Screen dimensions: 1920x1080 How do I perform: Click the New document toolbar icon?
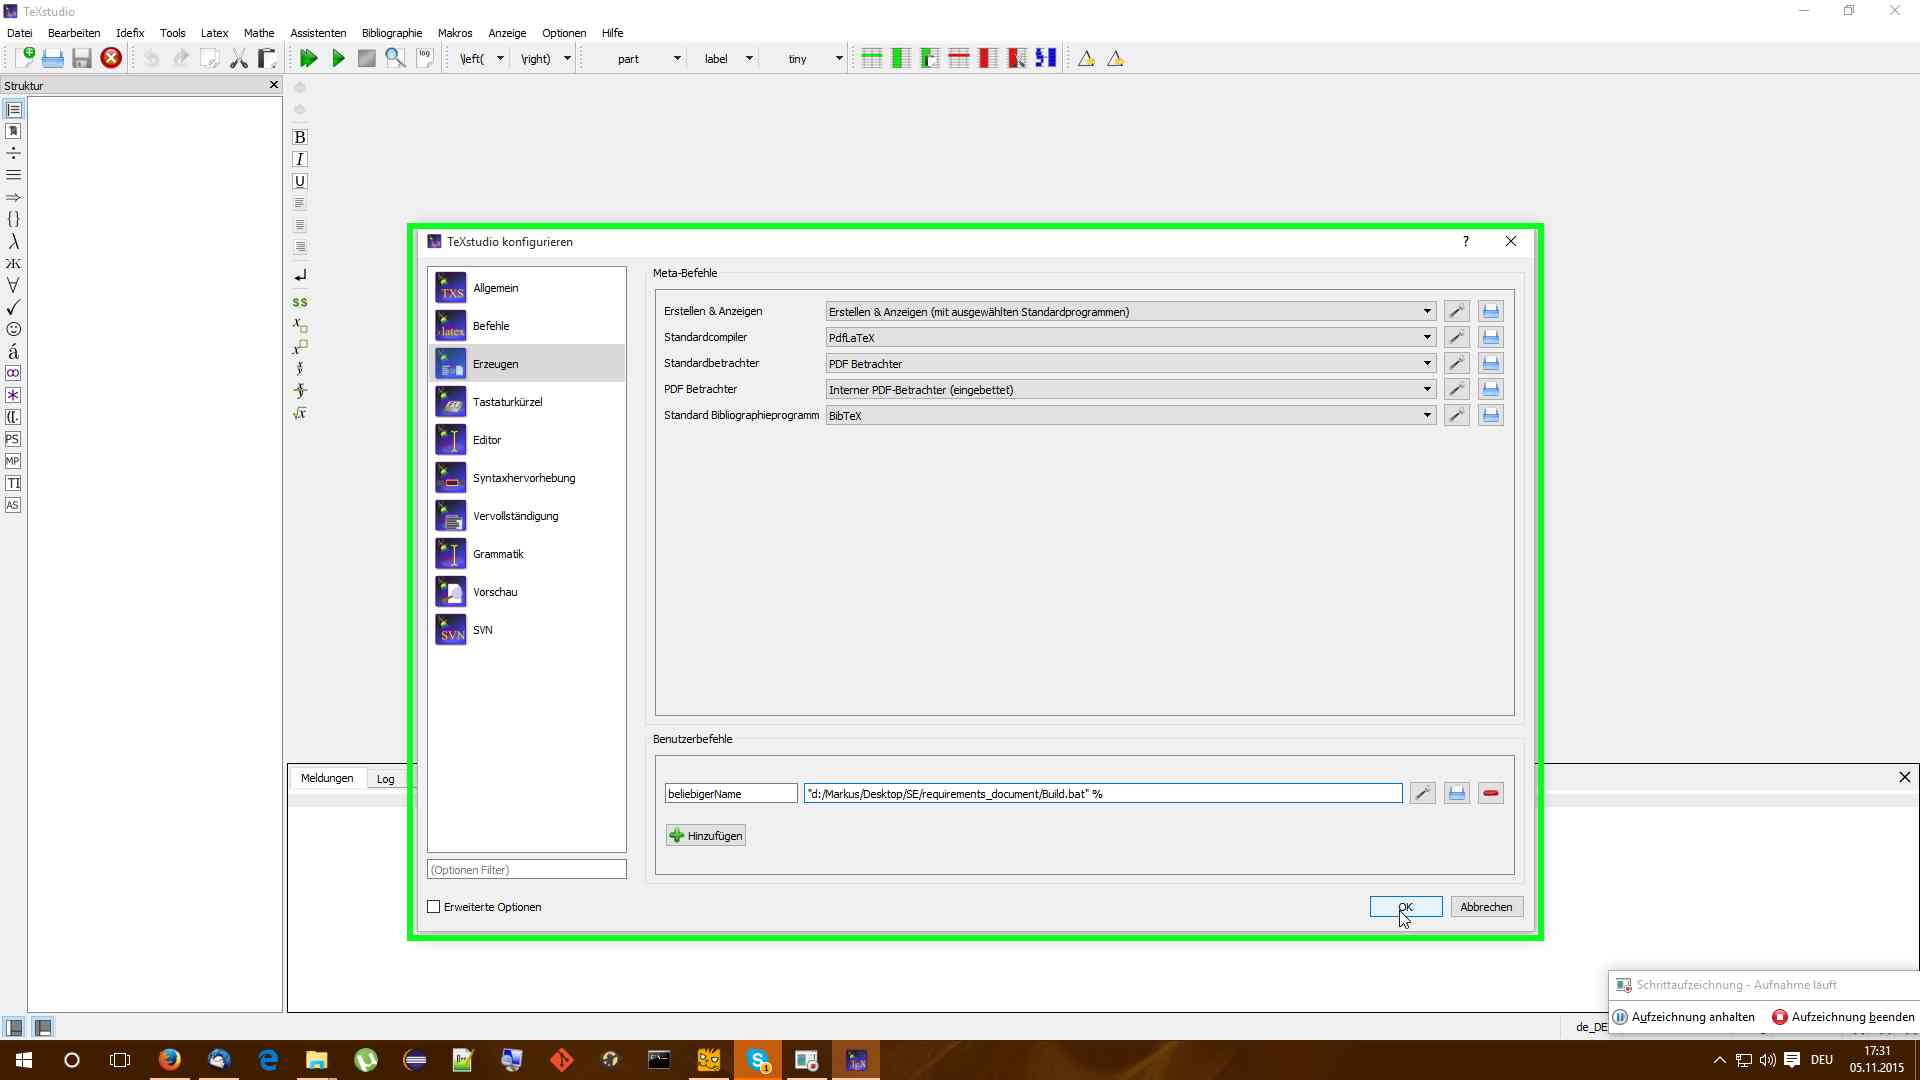[24, 58]
